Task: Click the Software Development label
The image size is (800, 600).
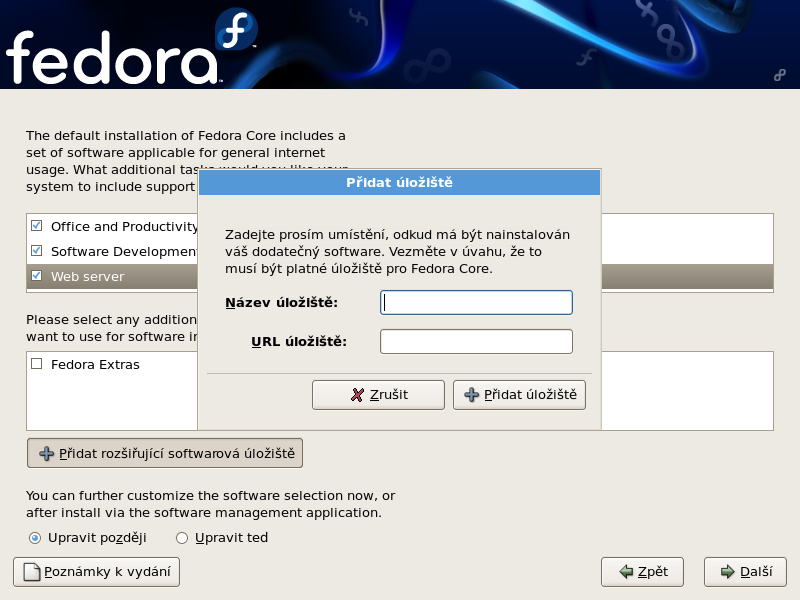Action: [x=124, y=252]
